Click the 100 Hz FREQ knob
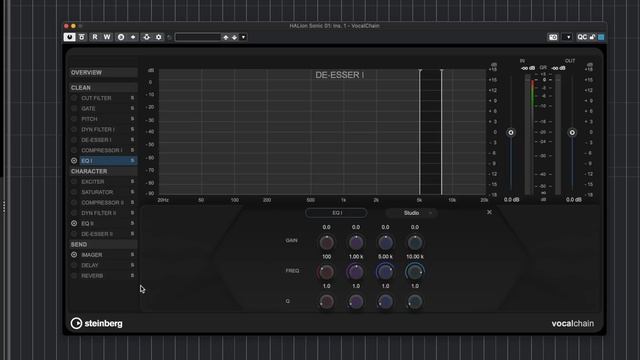Viewport: 640px width, 360px height. pyautogui.click(x=326, y=272)
